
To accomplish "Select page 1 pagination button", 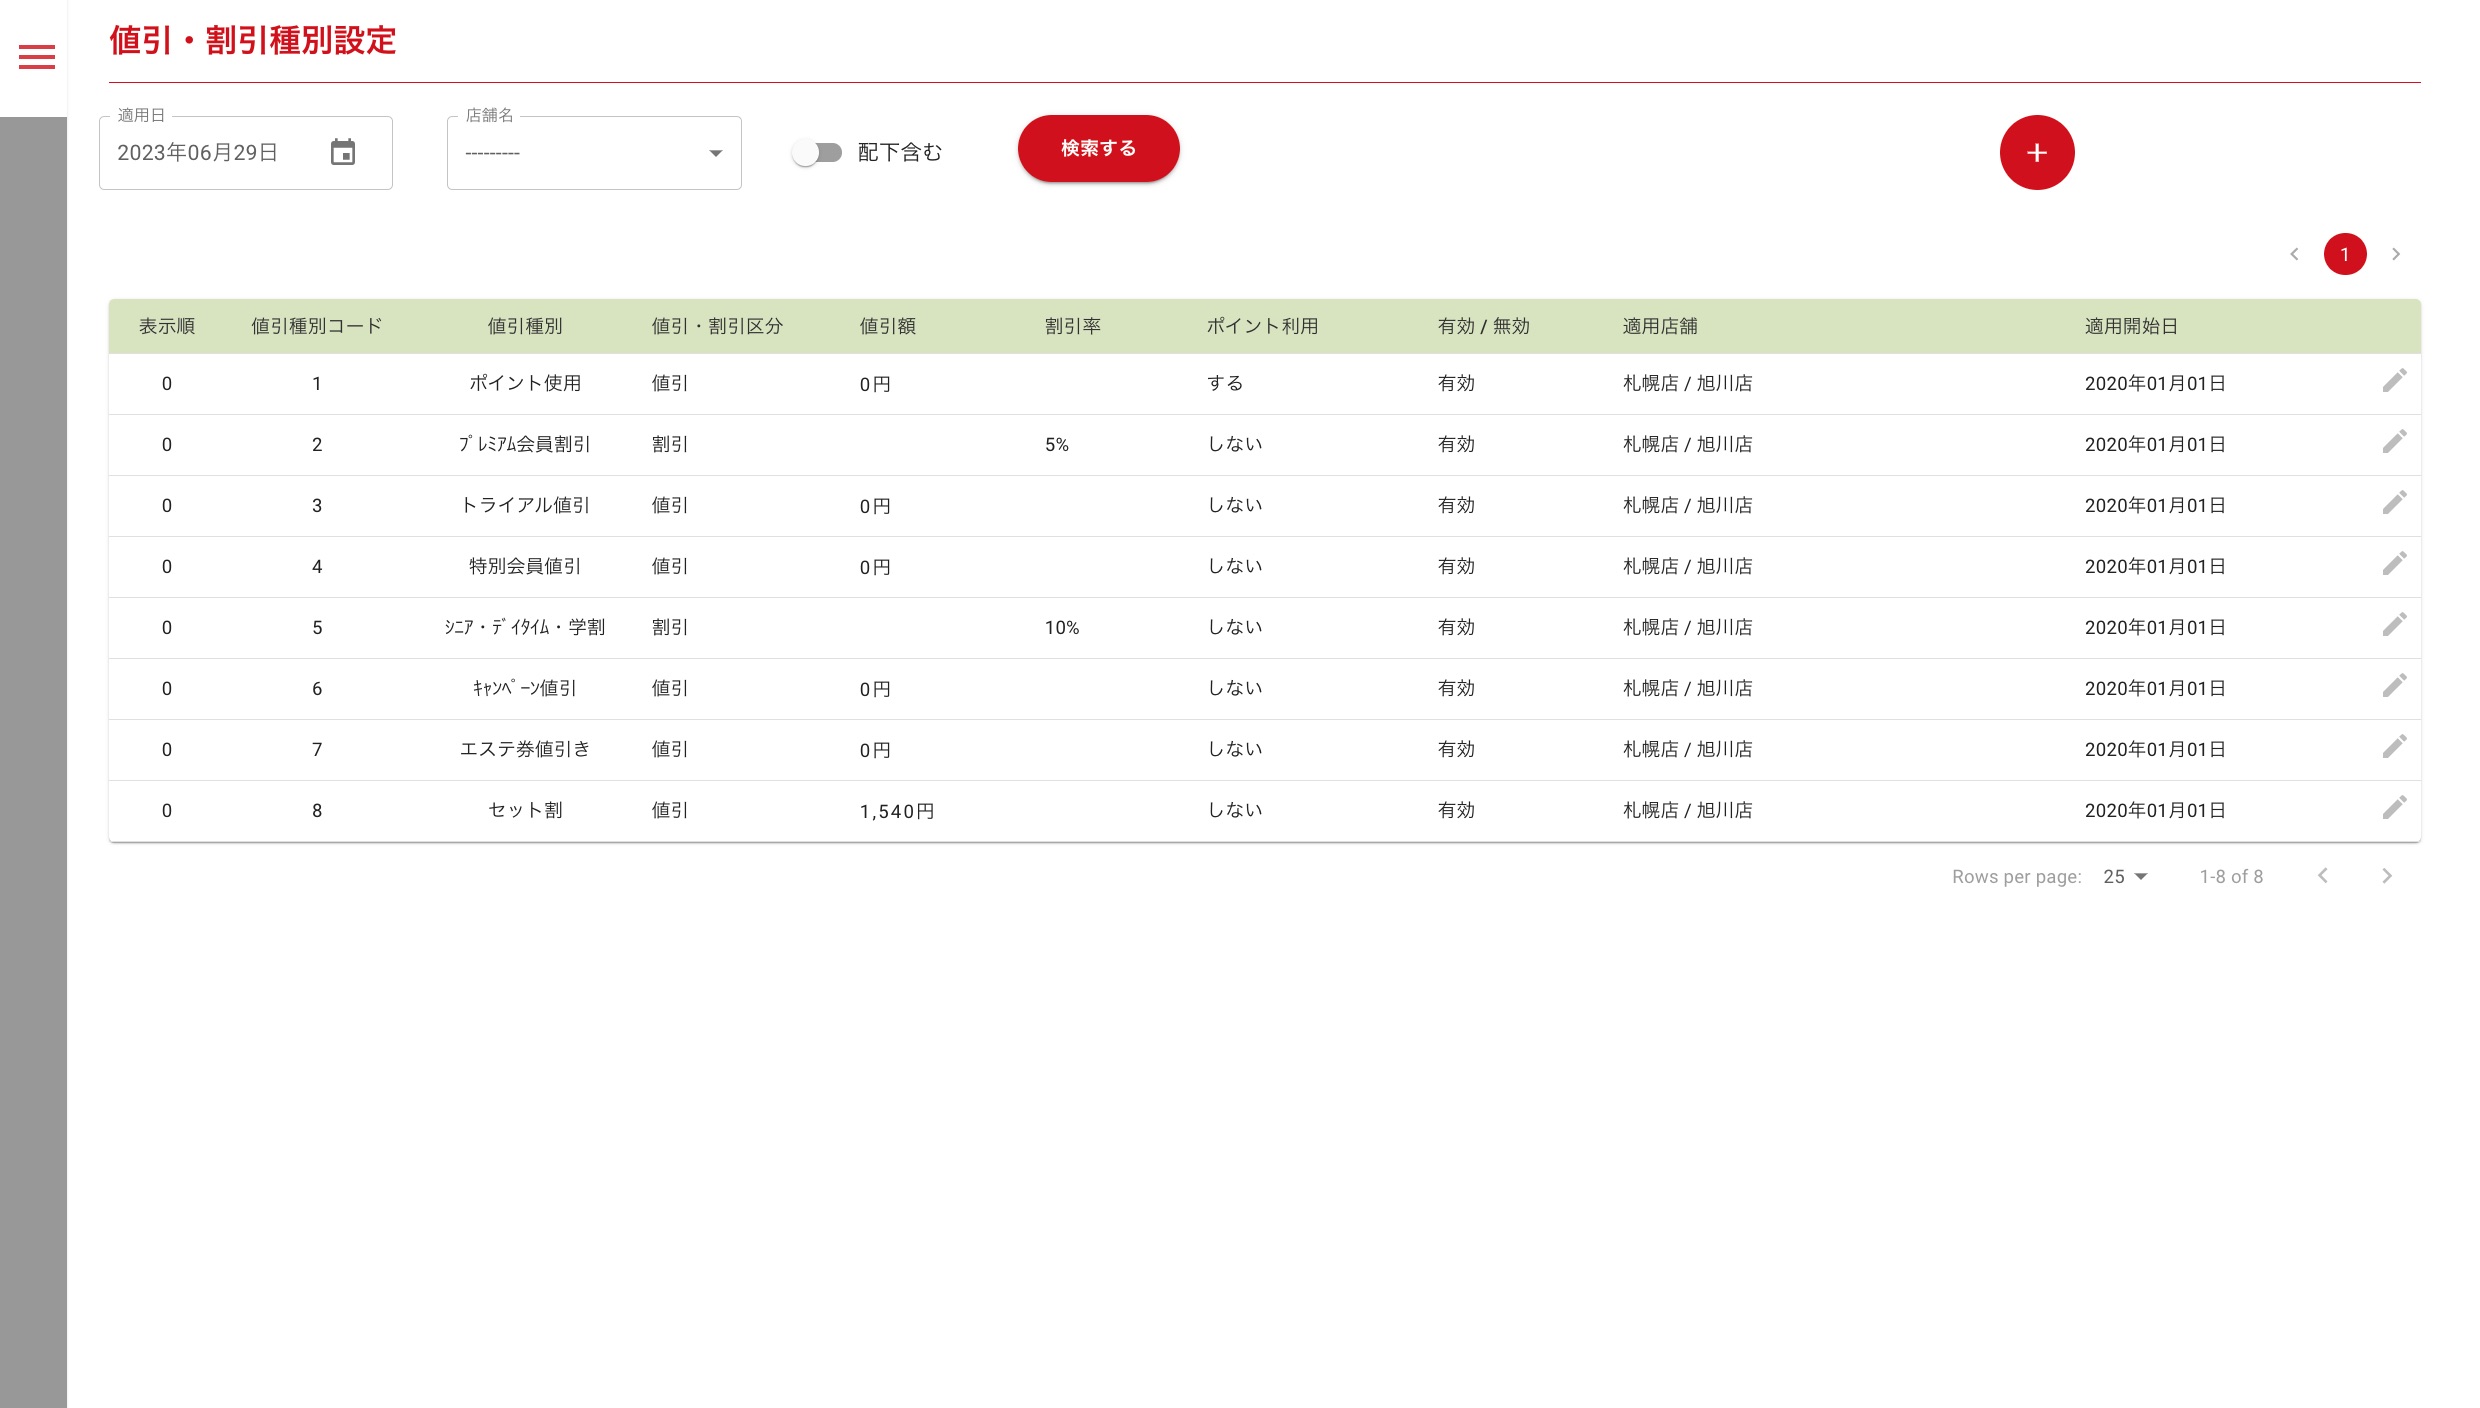I will tap(2345, 254).
